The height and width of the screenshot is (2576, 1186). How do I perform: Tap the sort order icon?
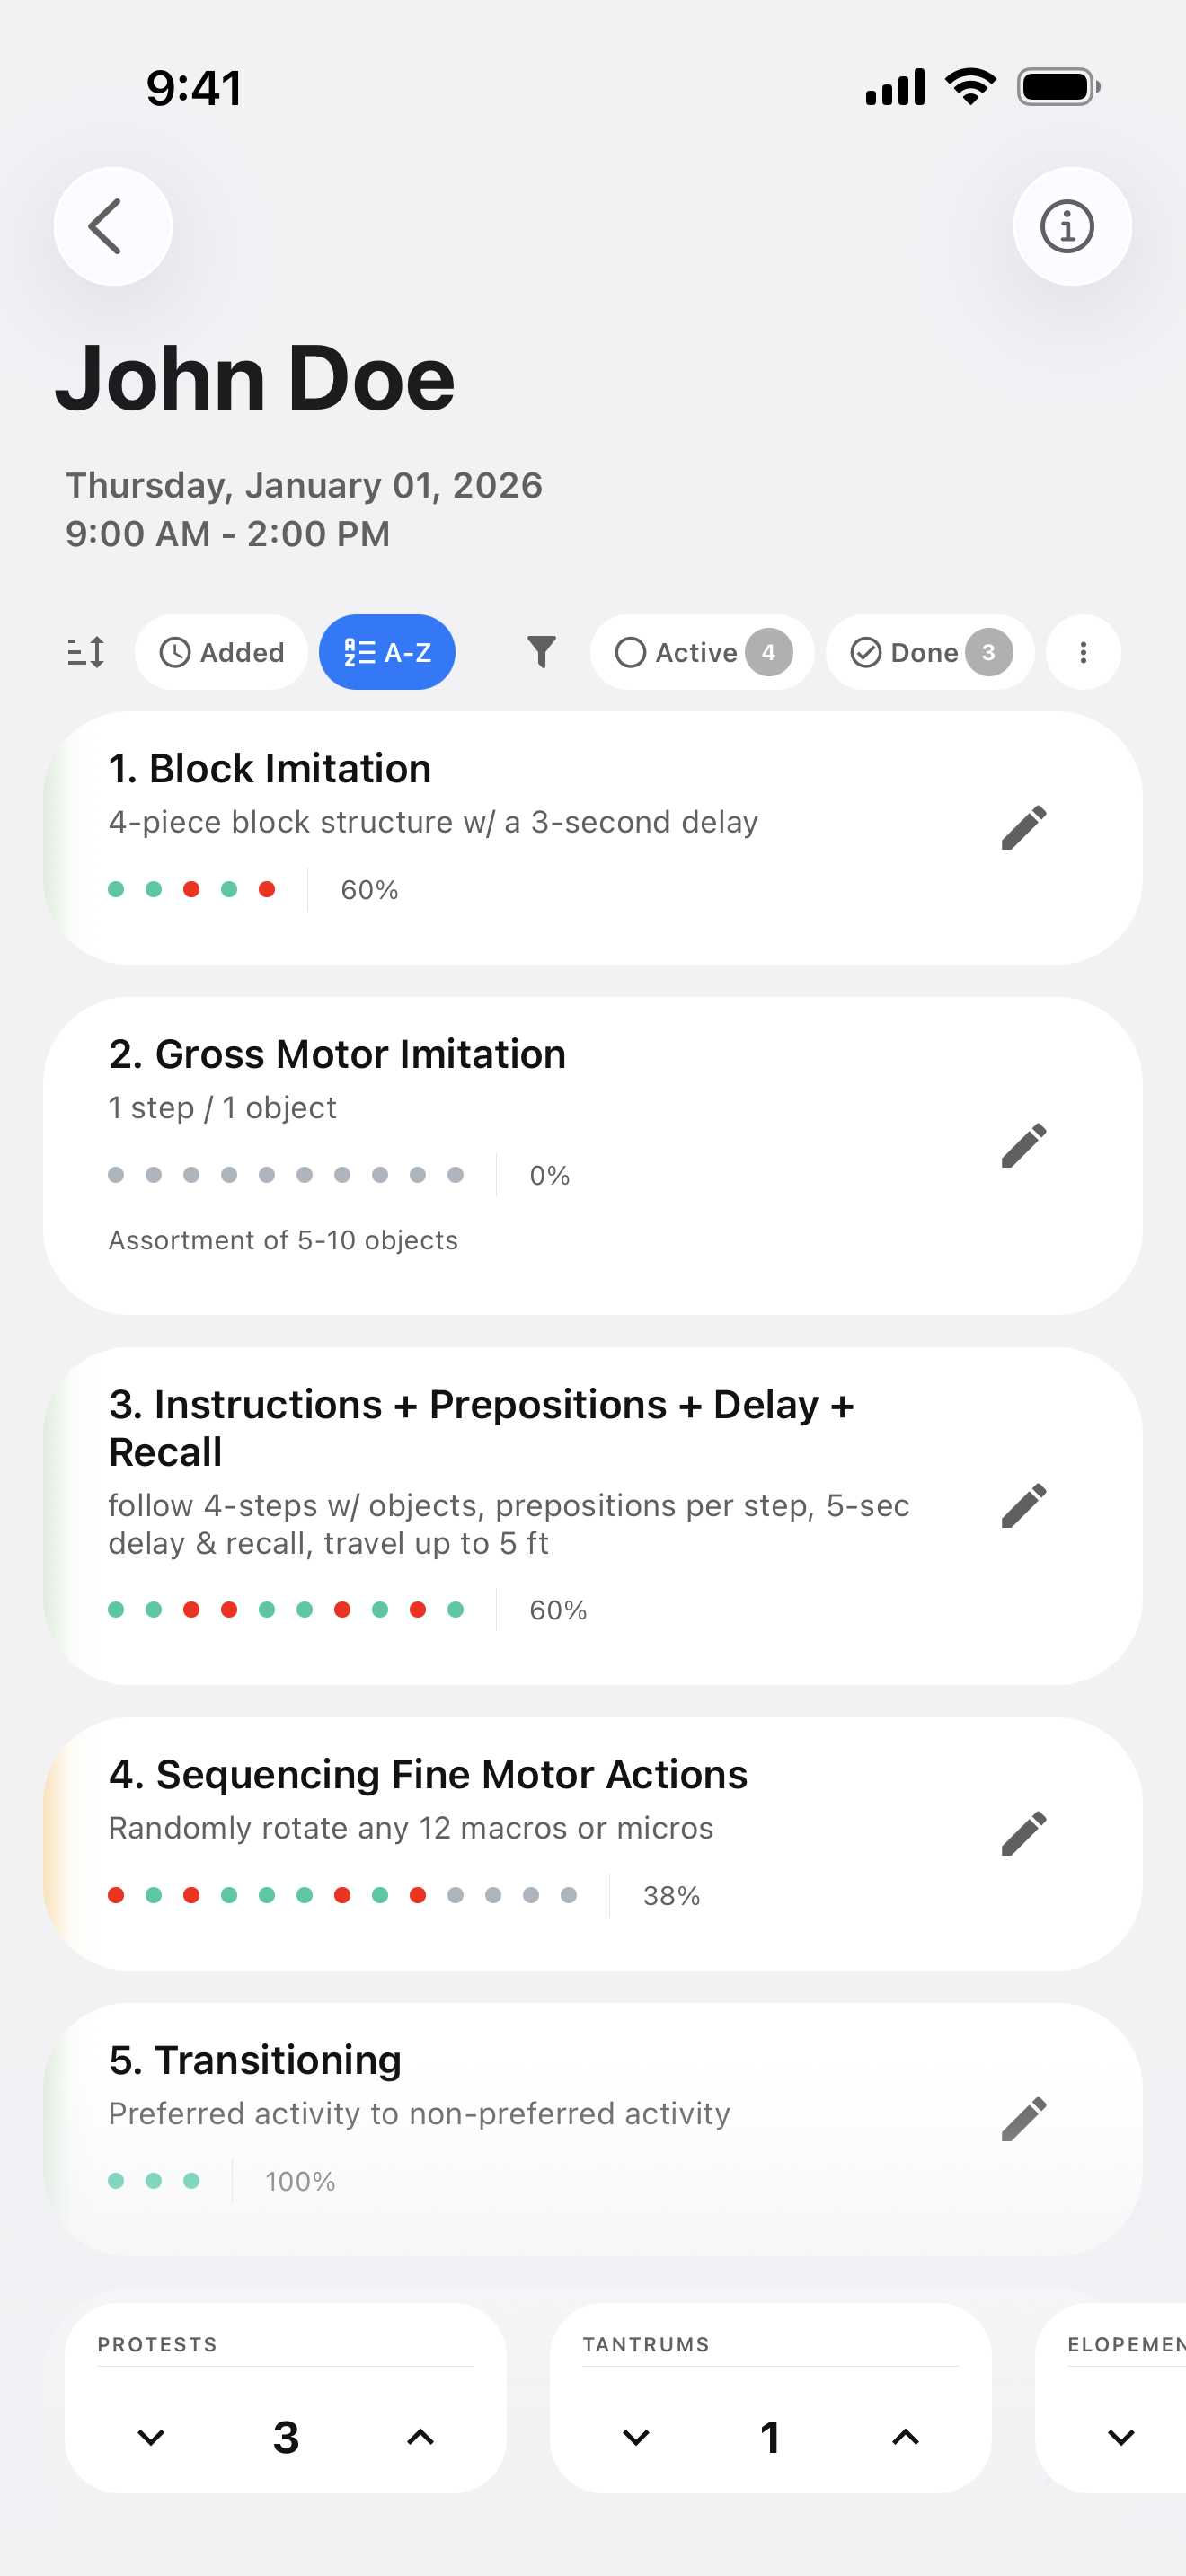point(85,652)
